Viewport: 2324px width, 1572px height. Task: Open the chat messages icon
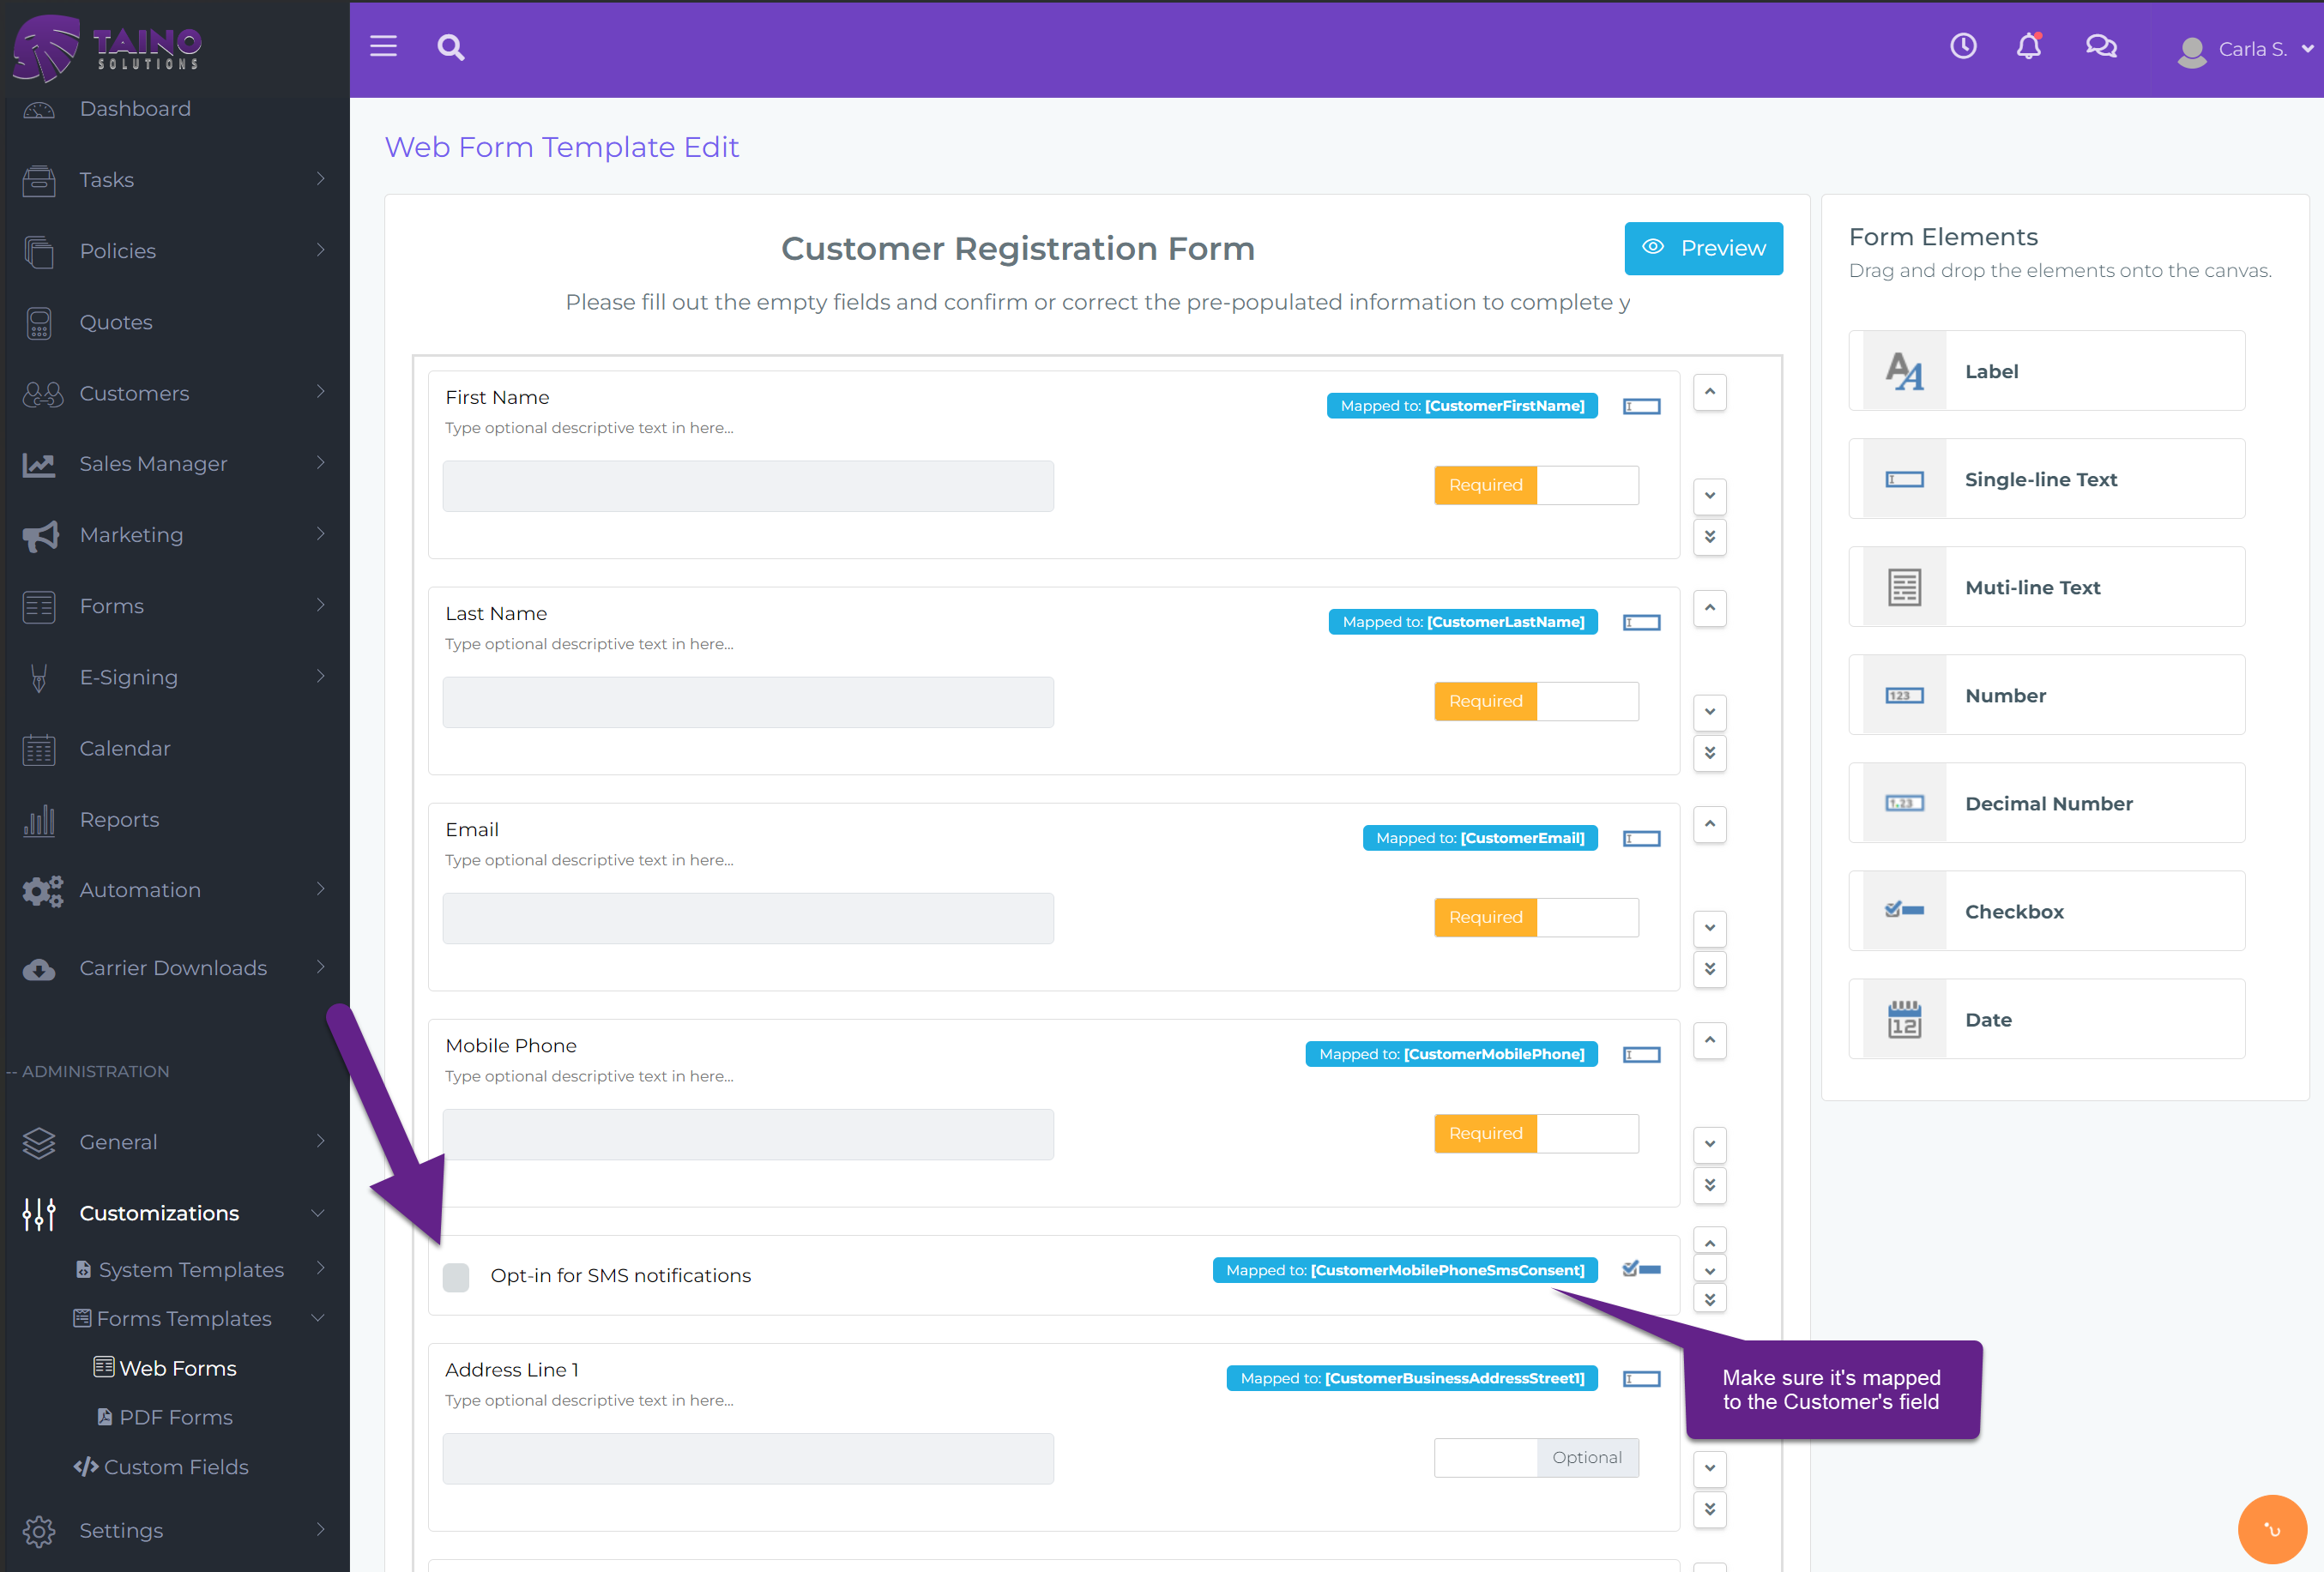(x=2101, y=46)
